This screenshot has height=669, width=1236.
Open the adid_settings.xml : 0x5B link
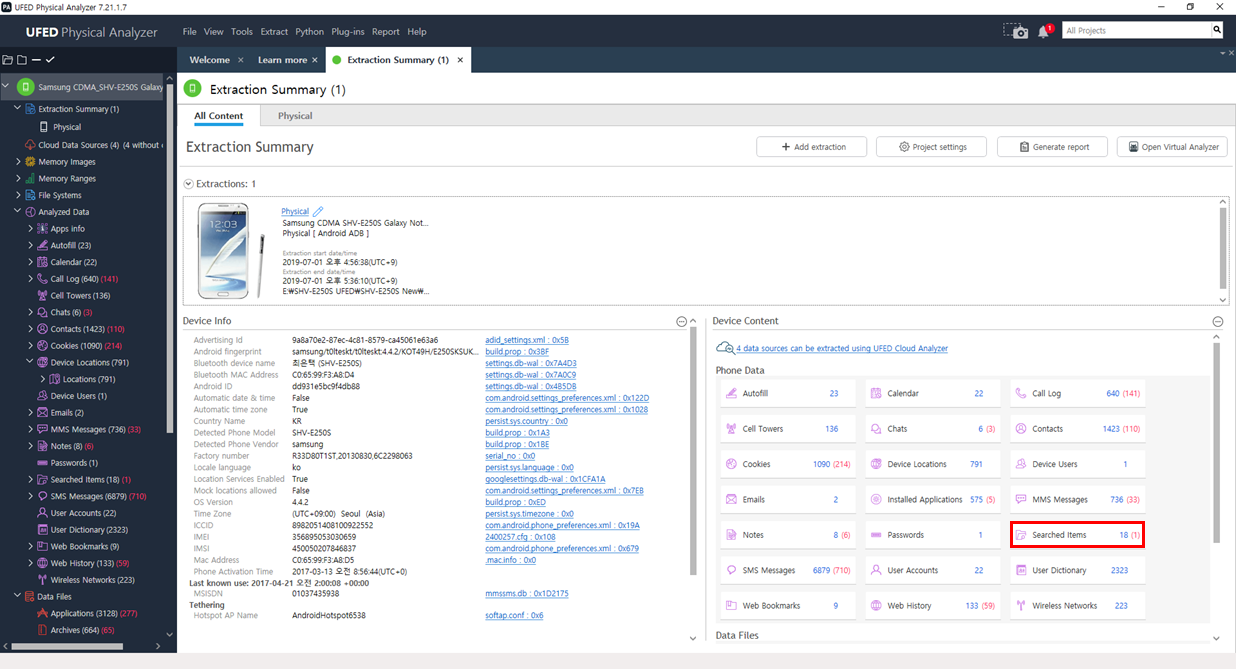pos(527,340)
